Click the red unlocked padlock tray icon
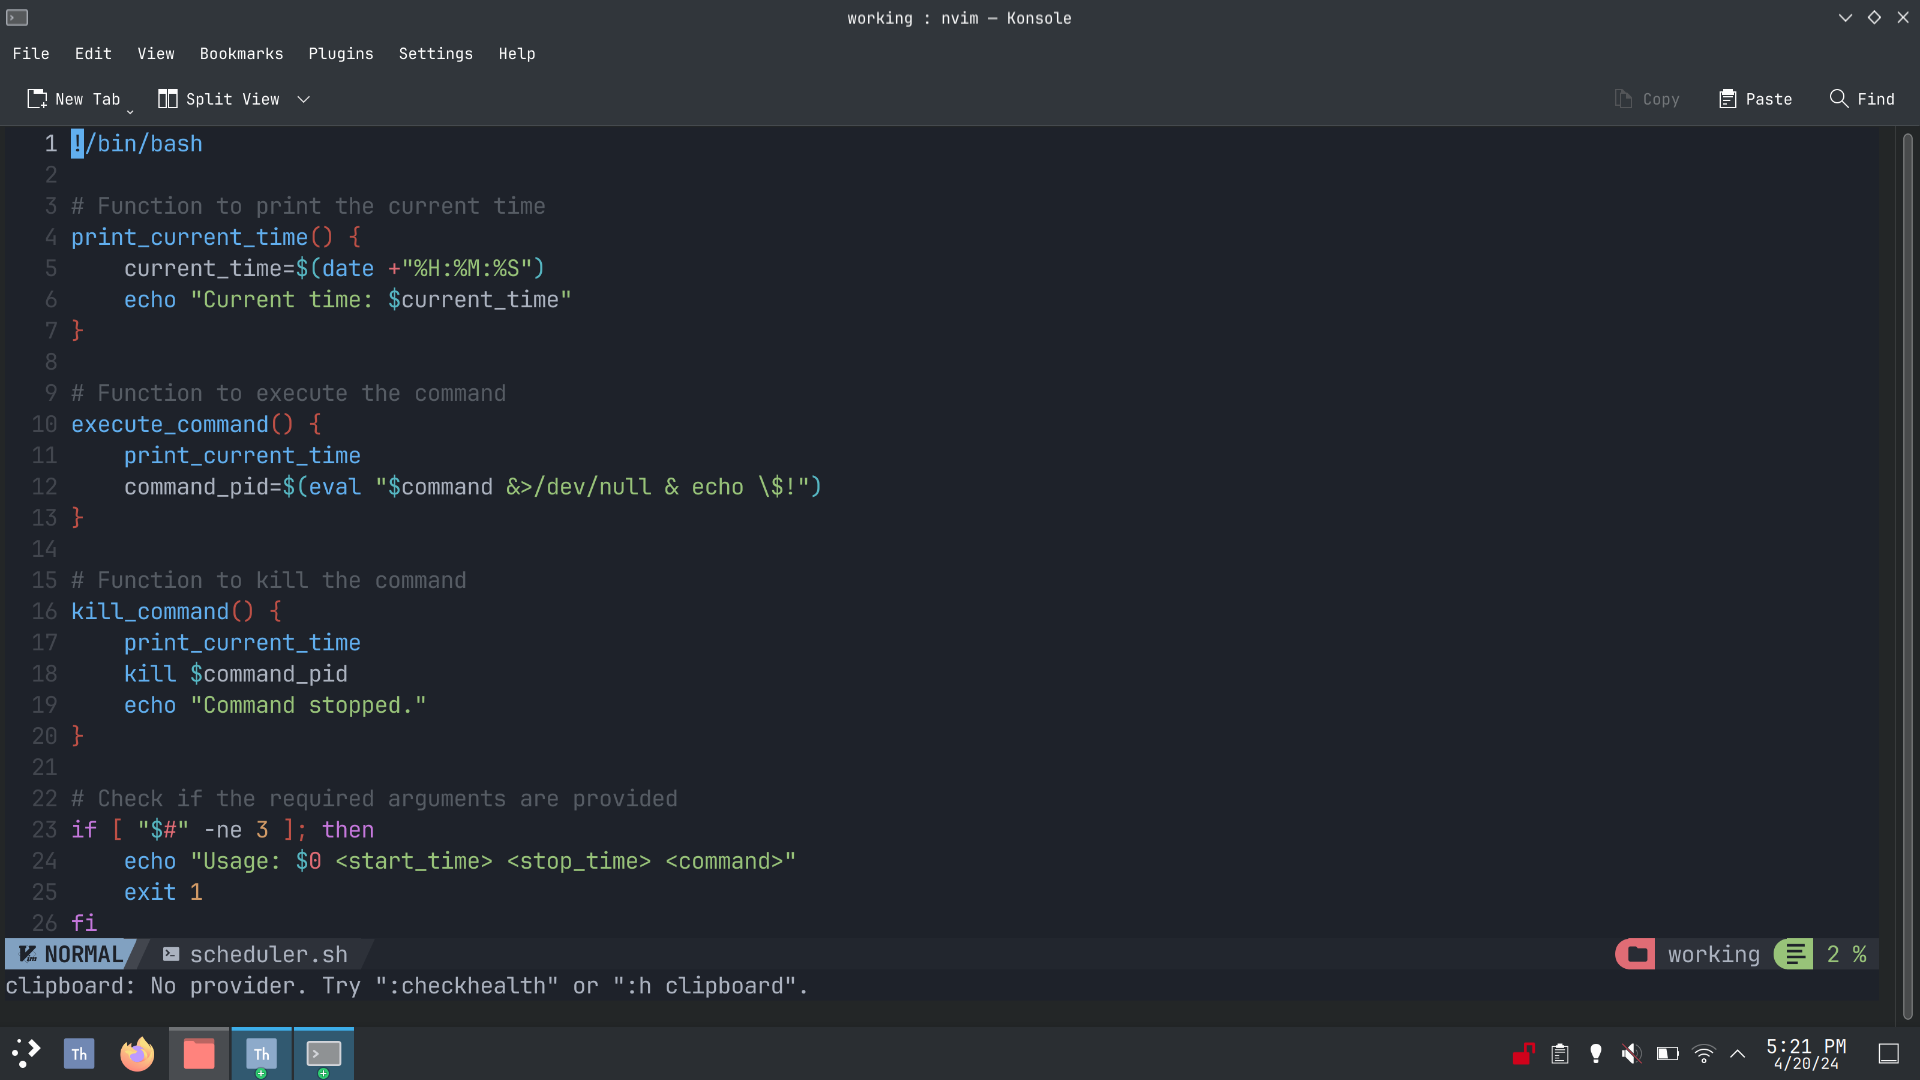1920x1080 pixels. (x=1523, y=1054)
